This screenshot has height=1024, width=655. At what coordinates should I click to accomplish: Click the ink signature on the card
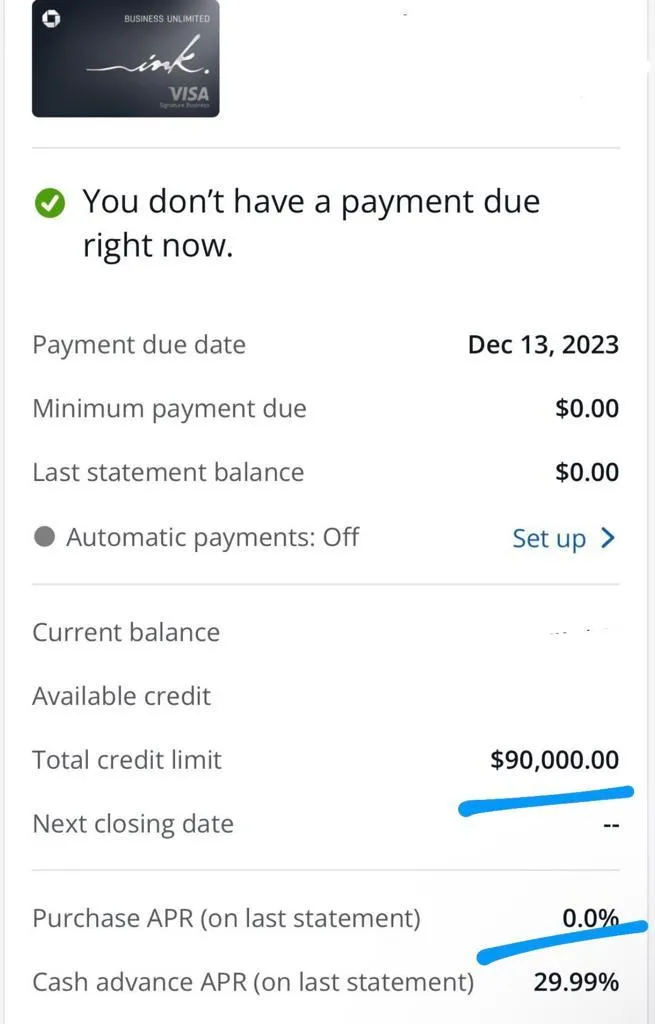coord(149,57)
